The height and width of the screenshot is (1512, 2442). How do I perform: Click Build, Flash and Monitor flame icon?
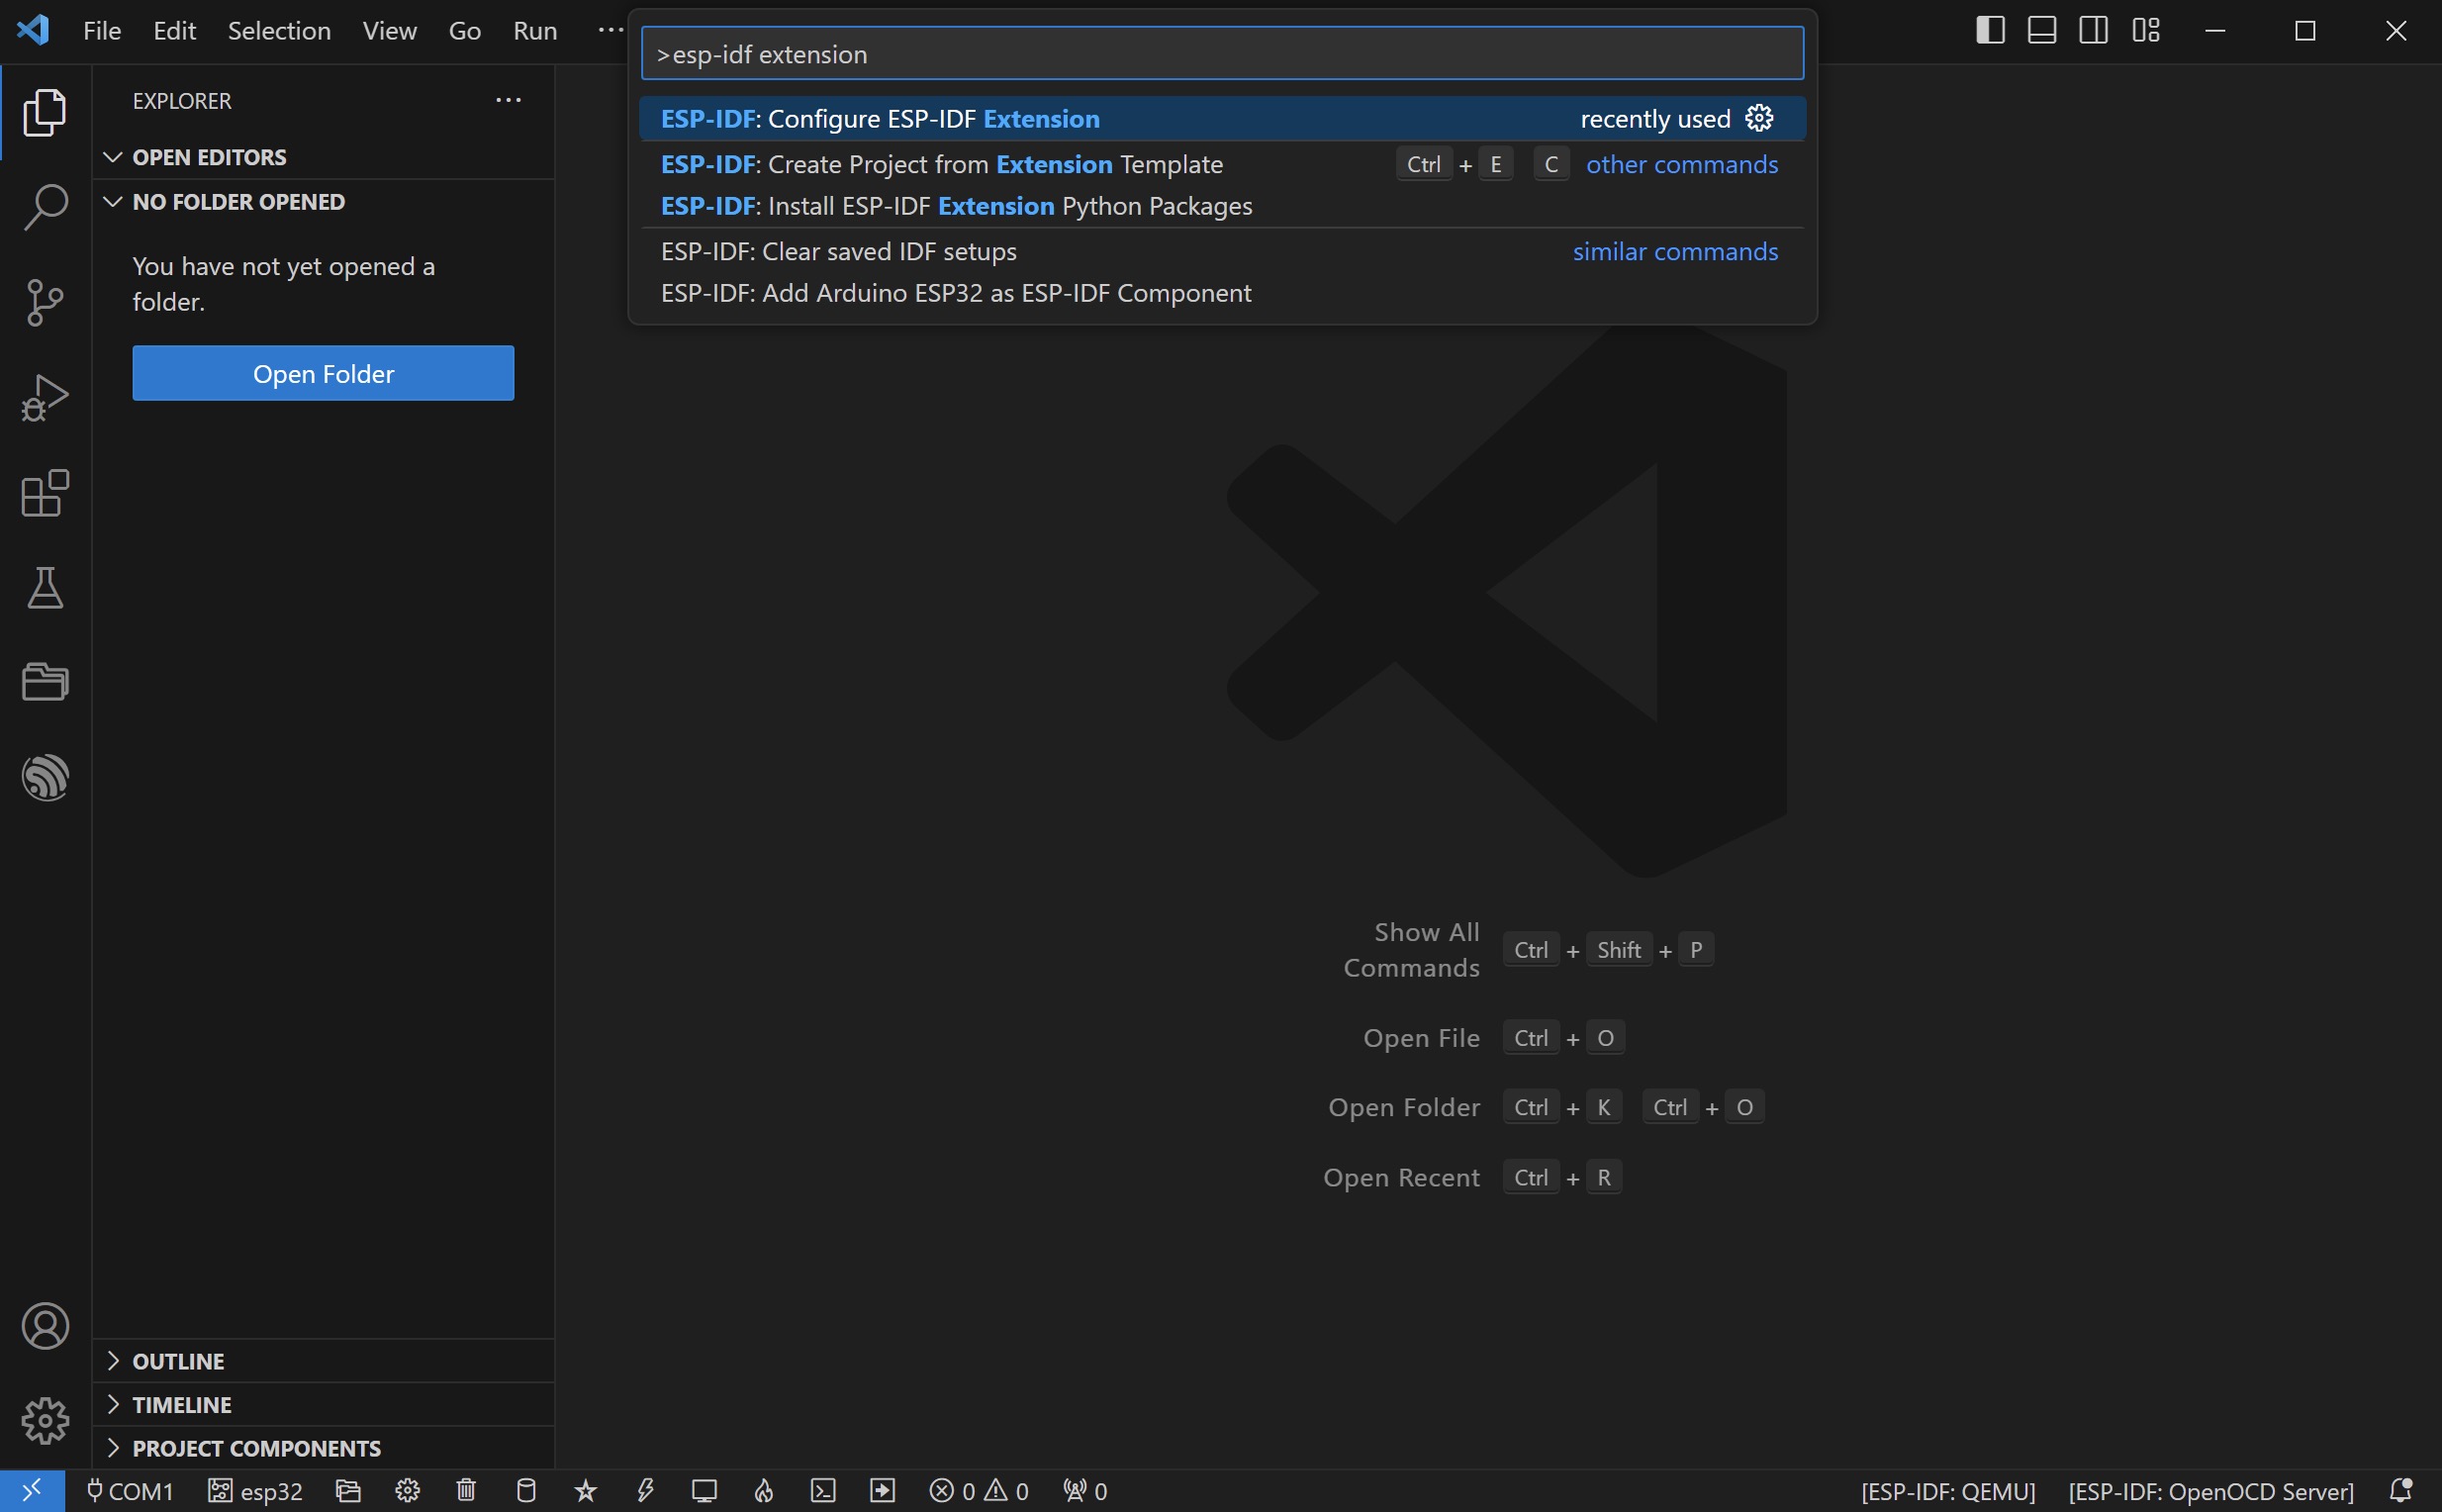coord(764,1491)
